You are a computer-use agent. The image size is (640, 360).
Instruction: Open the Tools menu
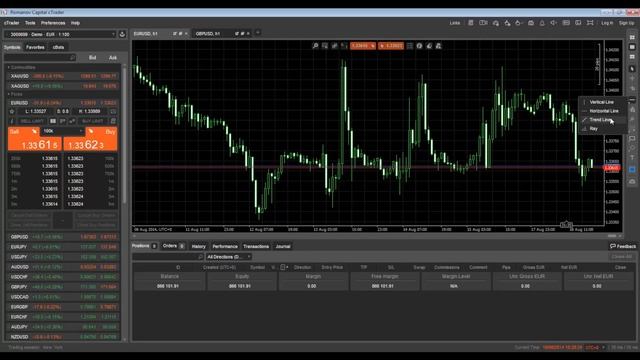point(30,23)
